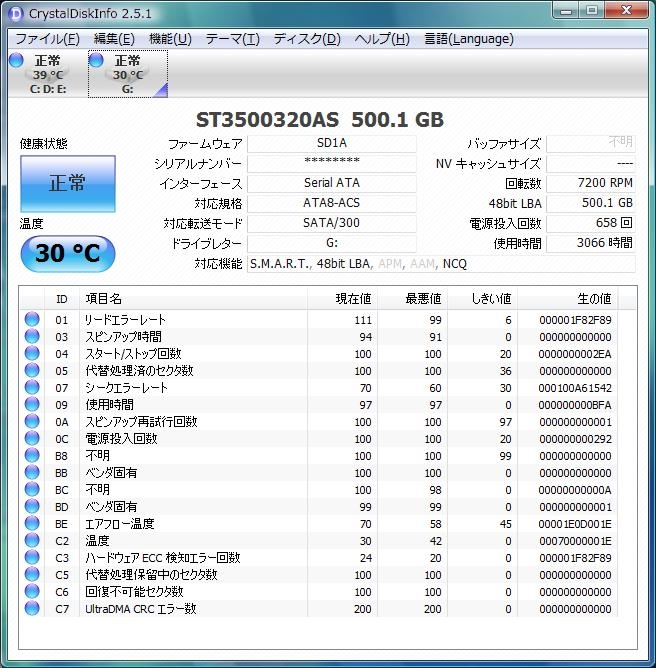Select the 39 °C C: D: E: disk tab
Image resolution: width=656 pixels, height=668 pixels.
(x=47, y=74)
